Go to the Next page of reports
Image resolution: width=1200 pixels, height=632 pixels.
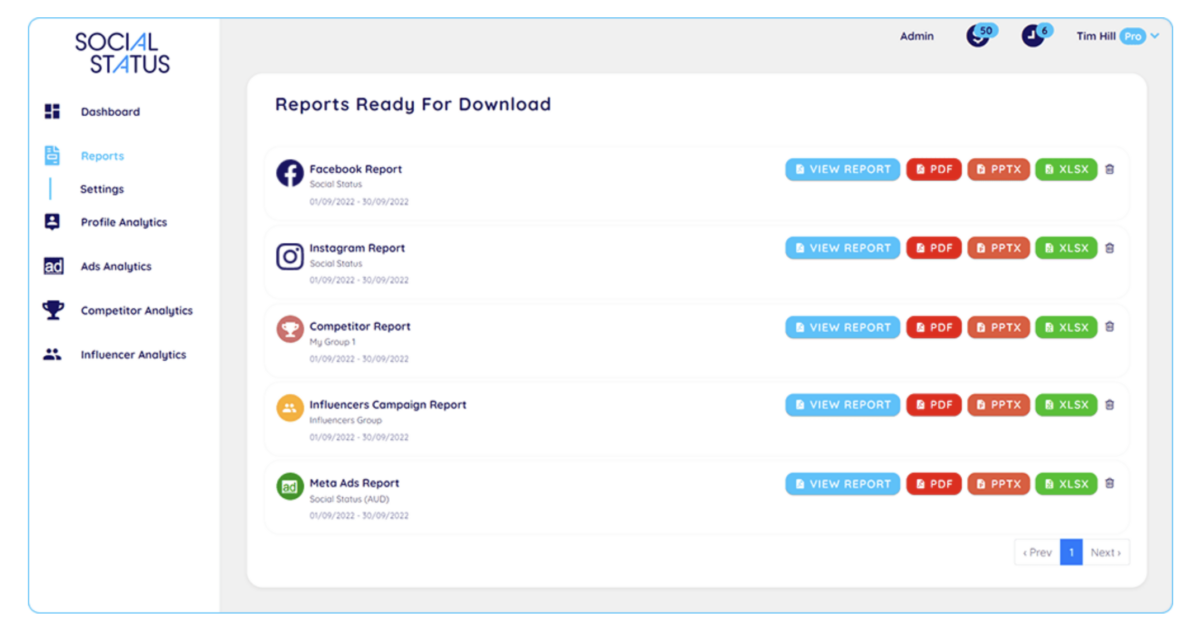pos(1105,551)
